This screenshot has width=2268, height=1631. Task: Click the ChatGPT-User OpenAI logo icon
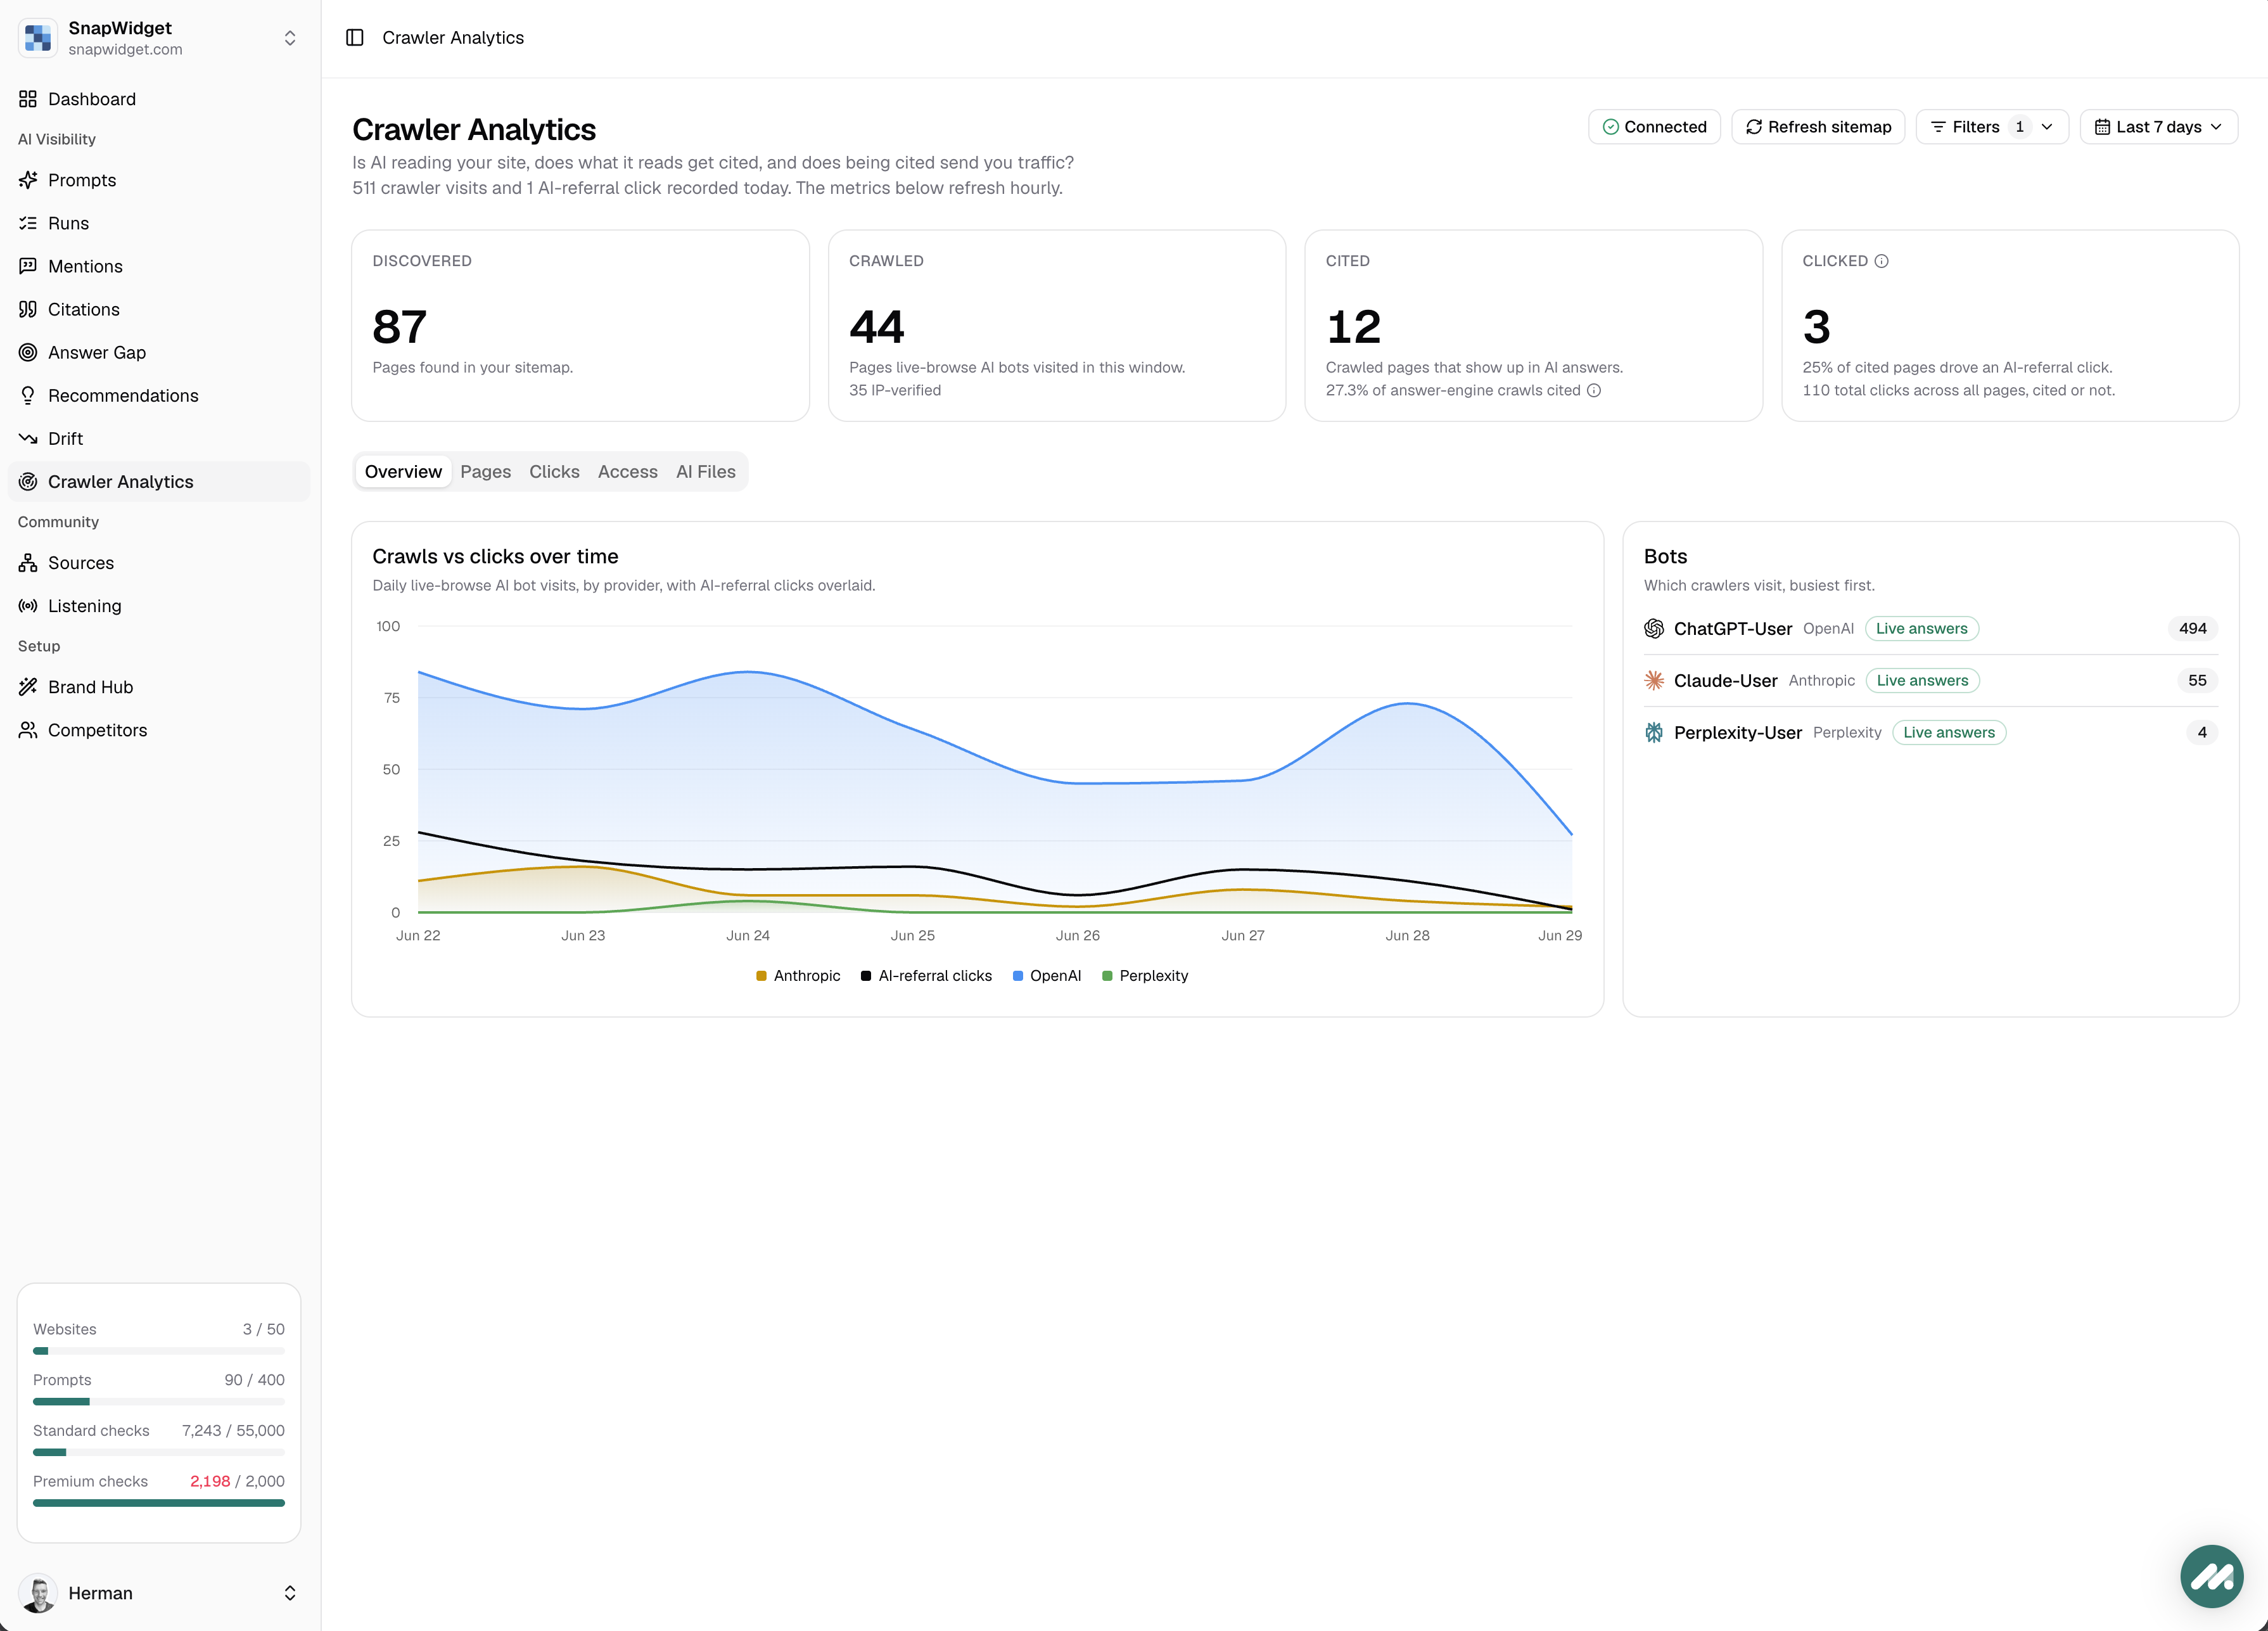[x=1654, y=628]
